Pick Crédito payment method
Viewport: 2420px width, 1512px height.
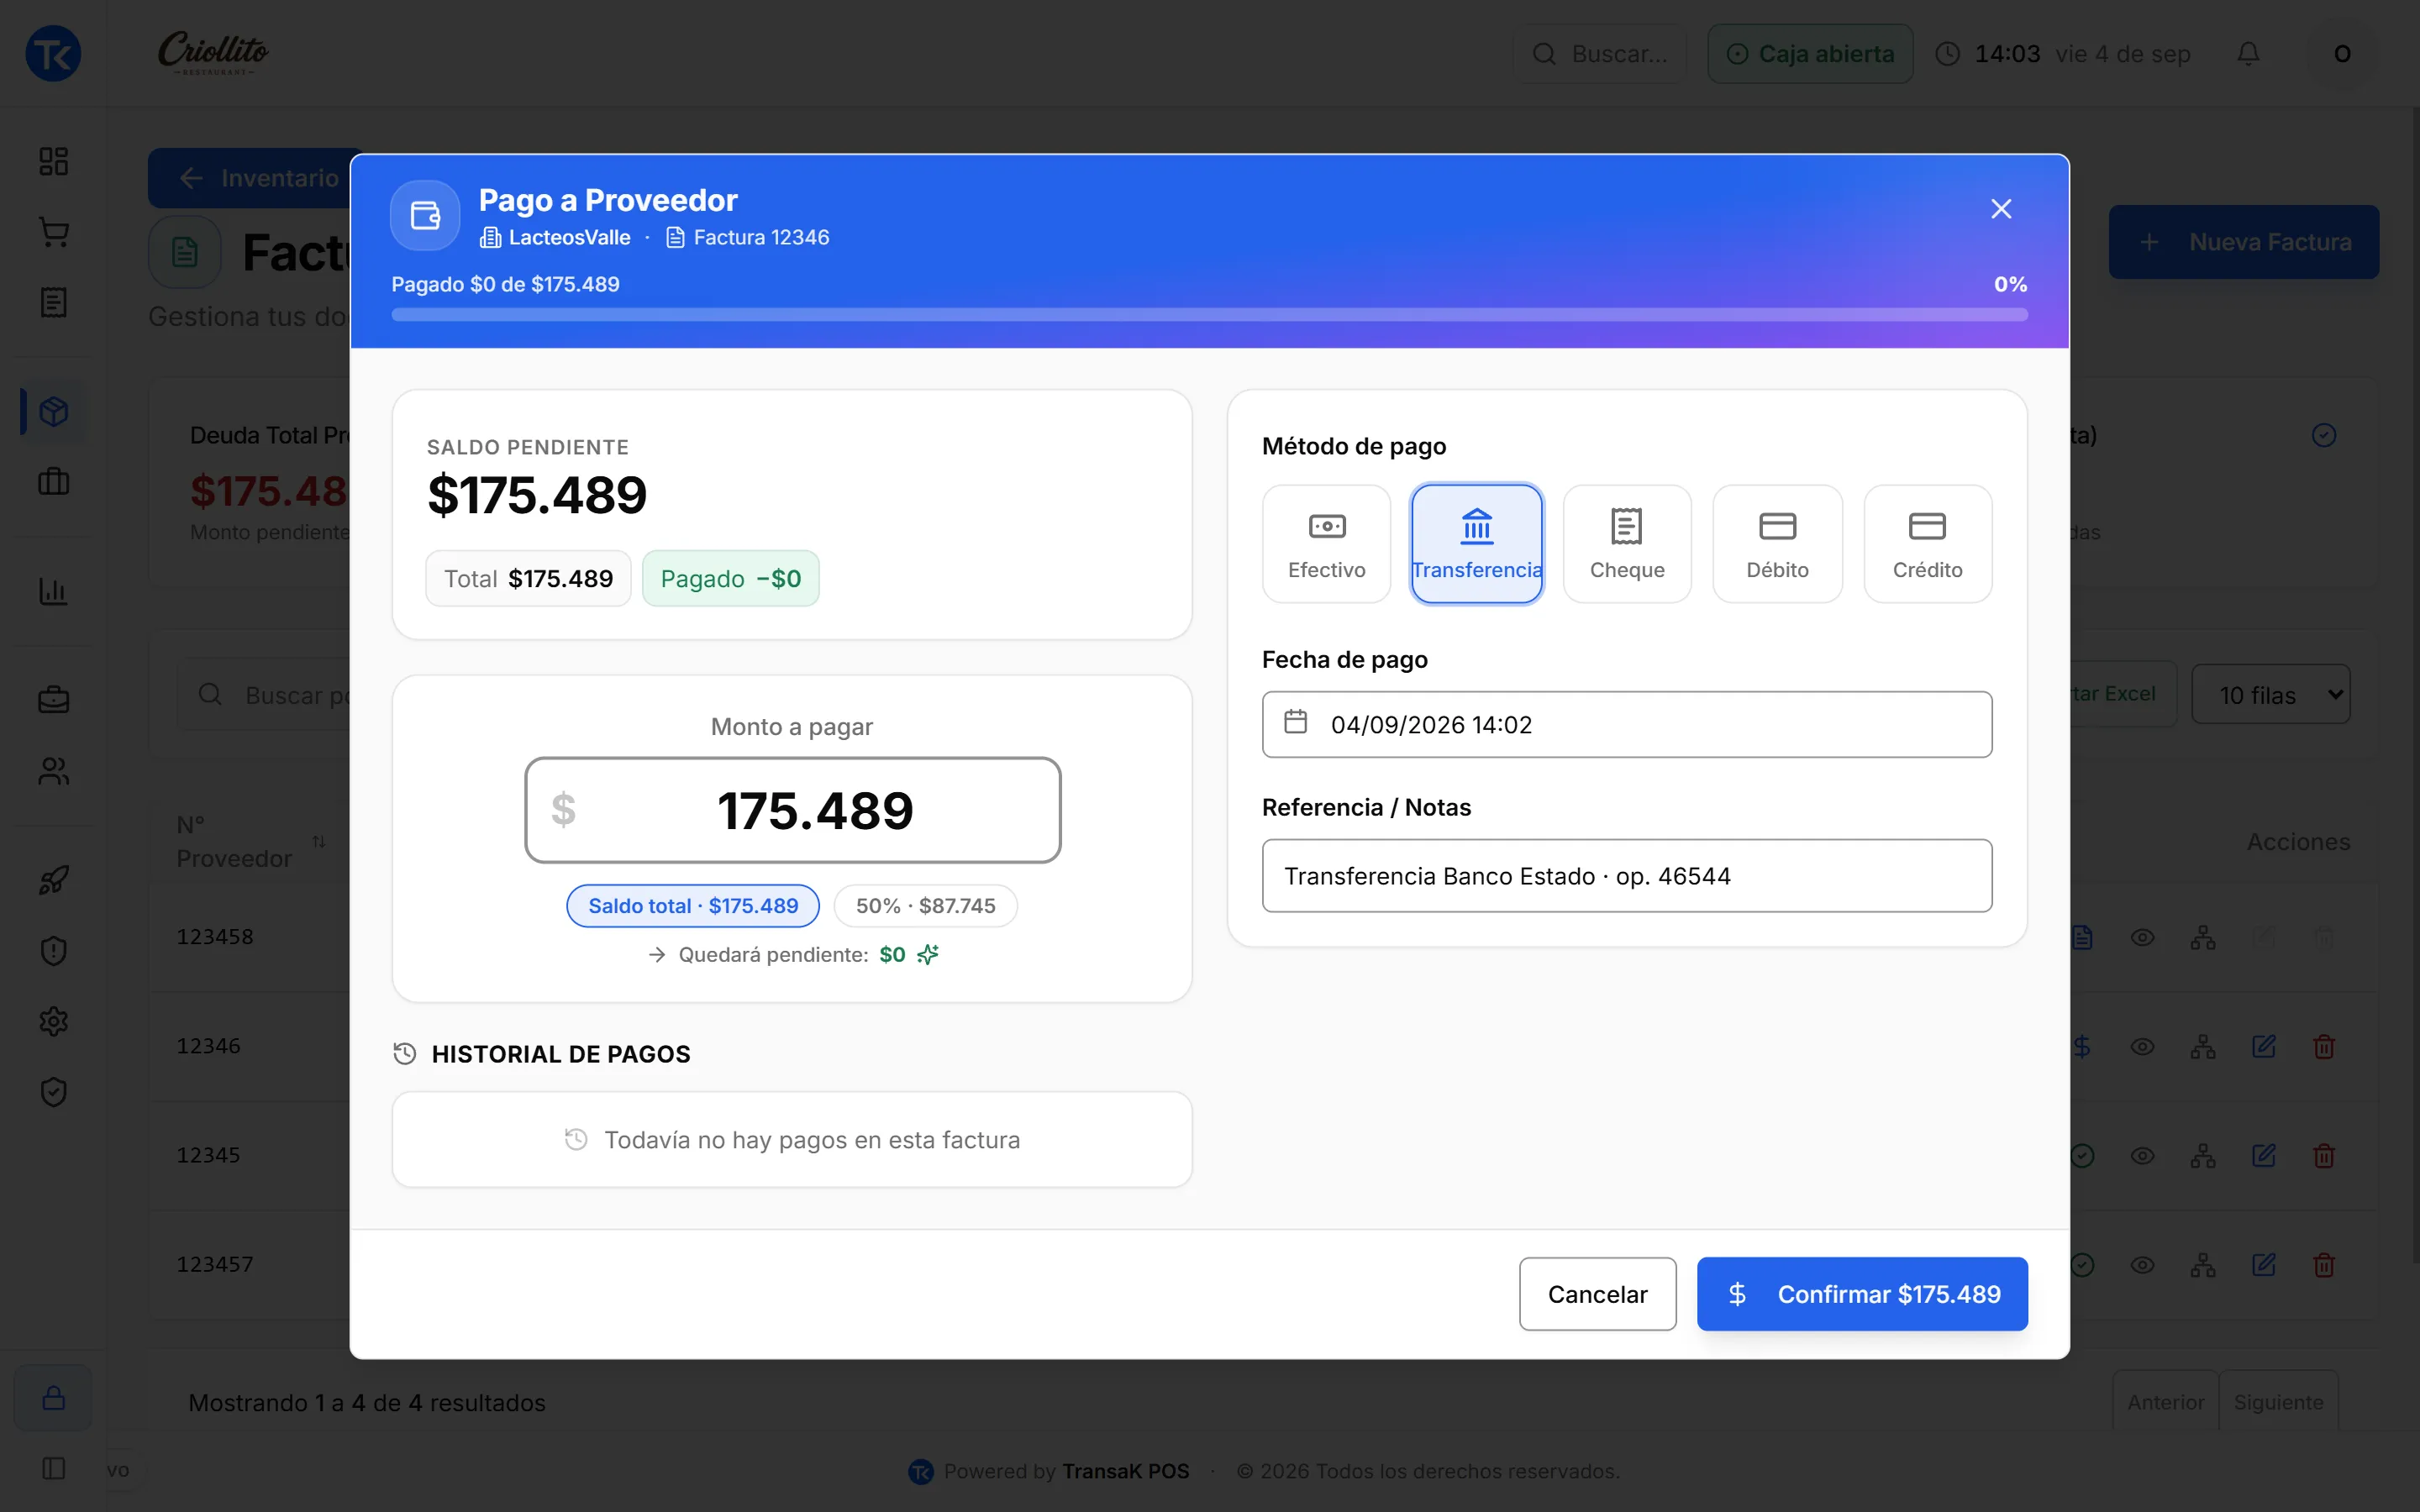tap(1927, 544)
